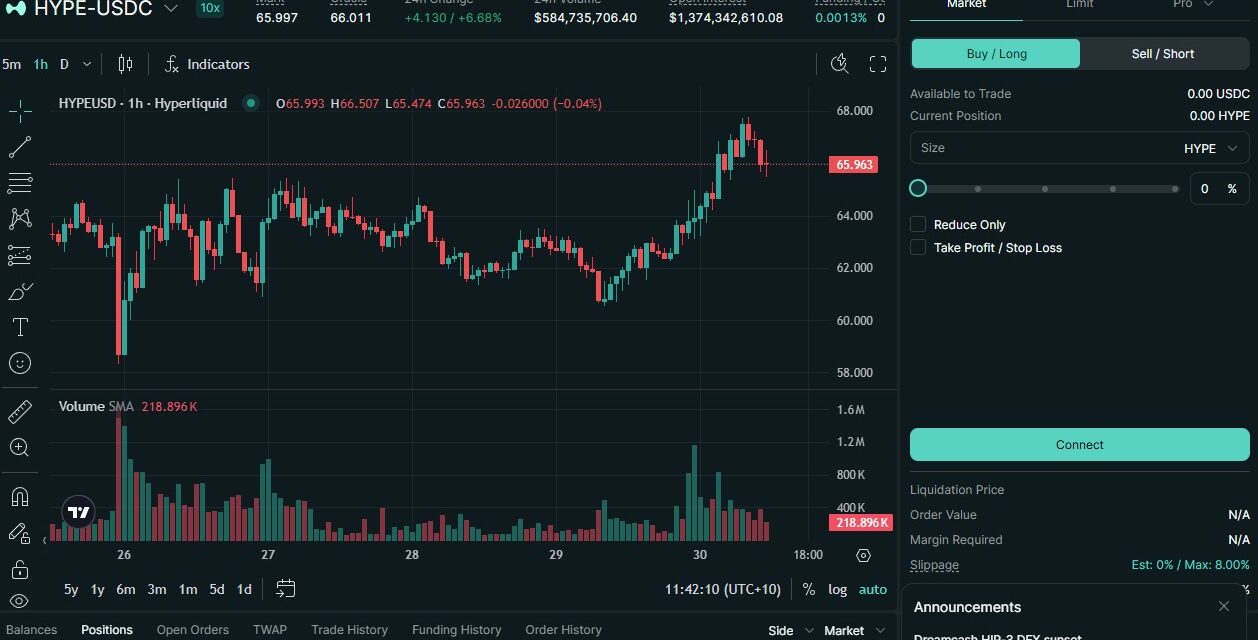Open candlestick chart style selector
Image resolution: width=1258 pixels, height=640 pixels.
(125, 64)
